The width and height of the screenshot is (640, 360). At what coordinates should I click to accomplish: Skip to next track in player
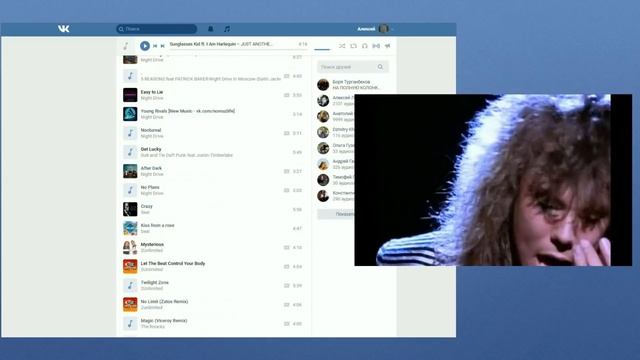162,46
